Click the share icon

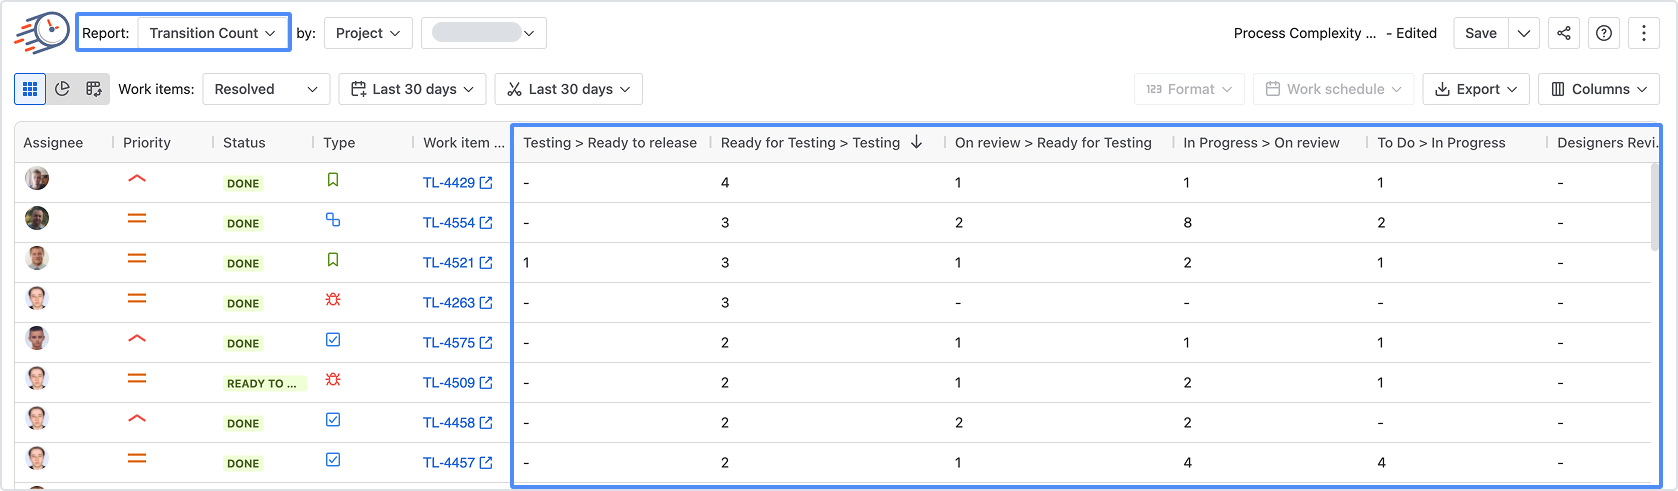(x=1564, y=33)
